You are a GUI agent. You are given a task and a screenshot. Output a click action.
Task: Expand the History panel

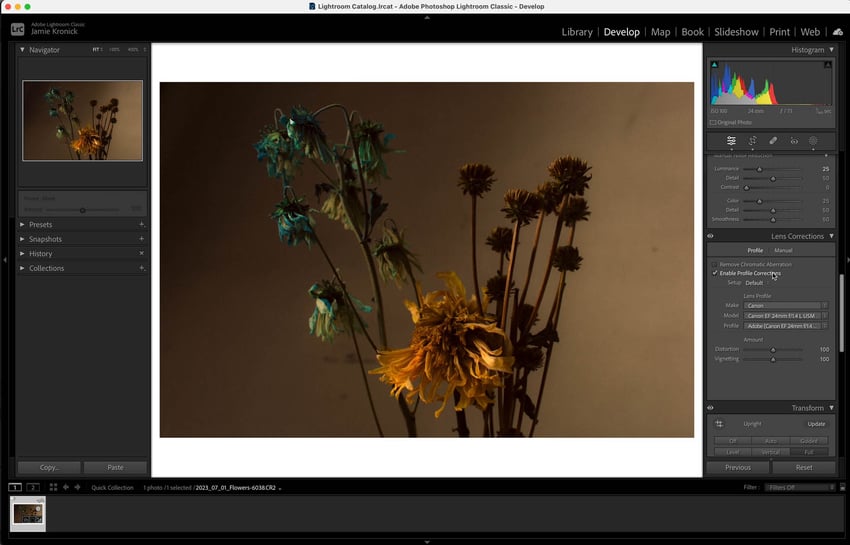22,253
